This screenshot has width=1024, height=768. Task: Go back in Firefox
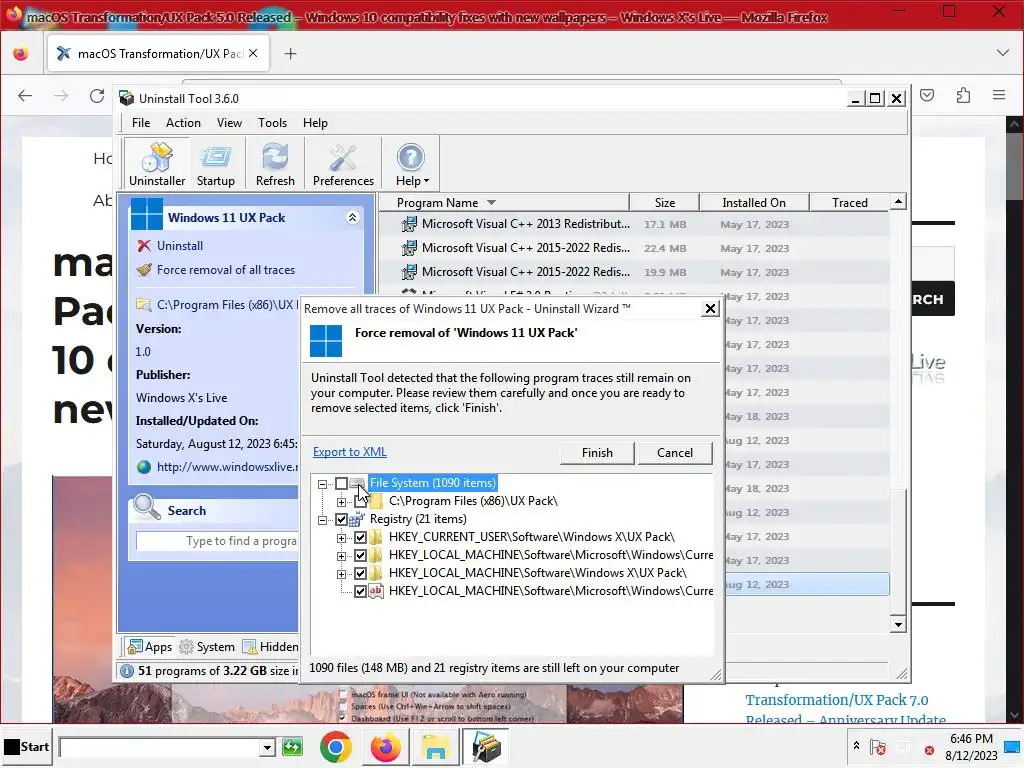pos(25,96)
